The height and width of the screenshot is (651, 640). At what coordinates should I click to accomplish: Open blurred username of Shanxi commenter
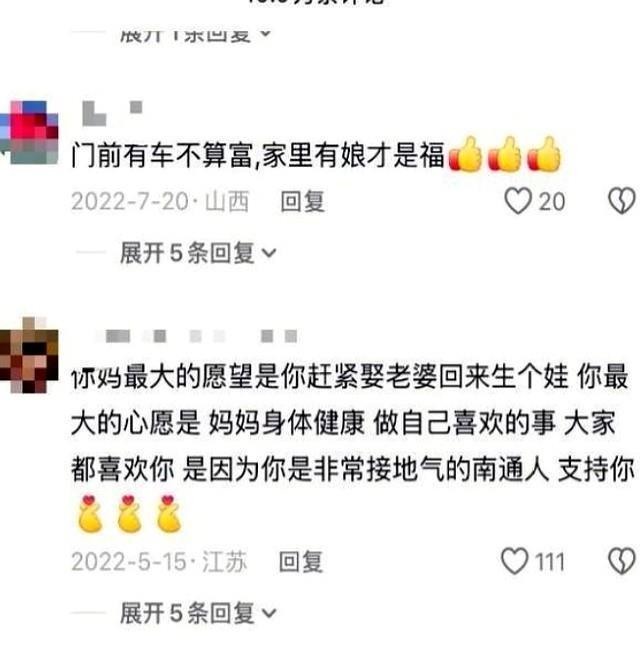[x=112, y=113]
